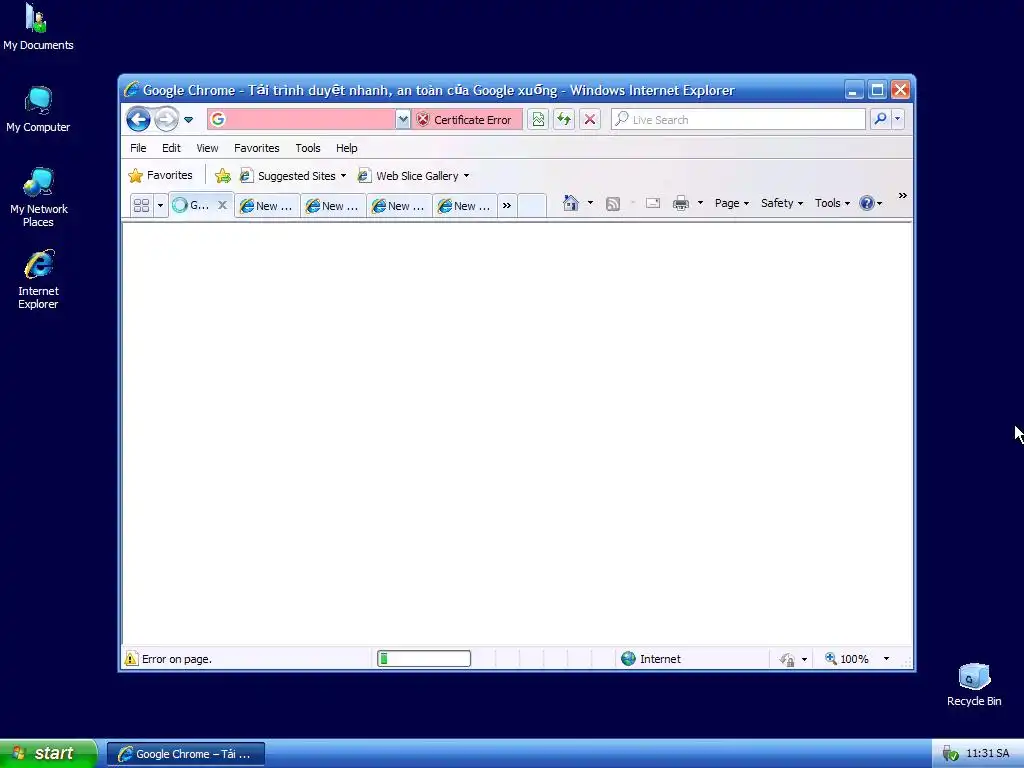Open the Favorites menu in menu bar
The width and height of the screenshot is (1024, 768).
click(x=257, y=148)
